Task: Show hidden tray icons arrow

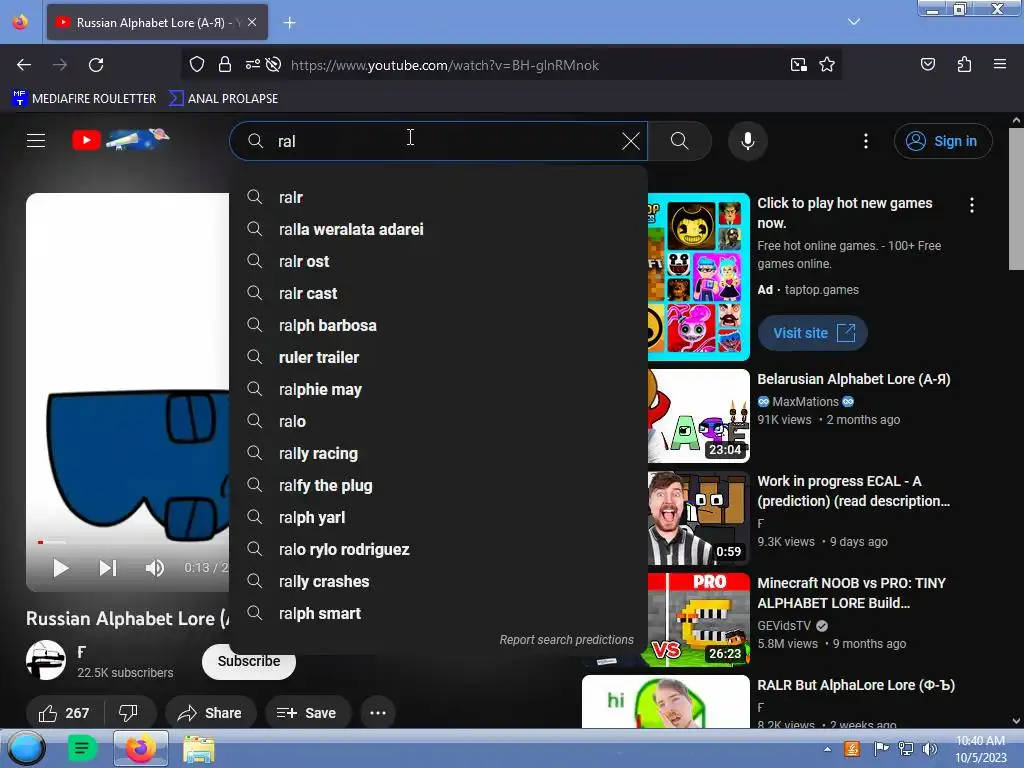Action: coord(827,749)
